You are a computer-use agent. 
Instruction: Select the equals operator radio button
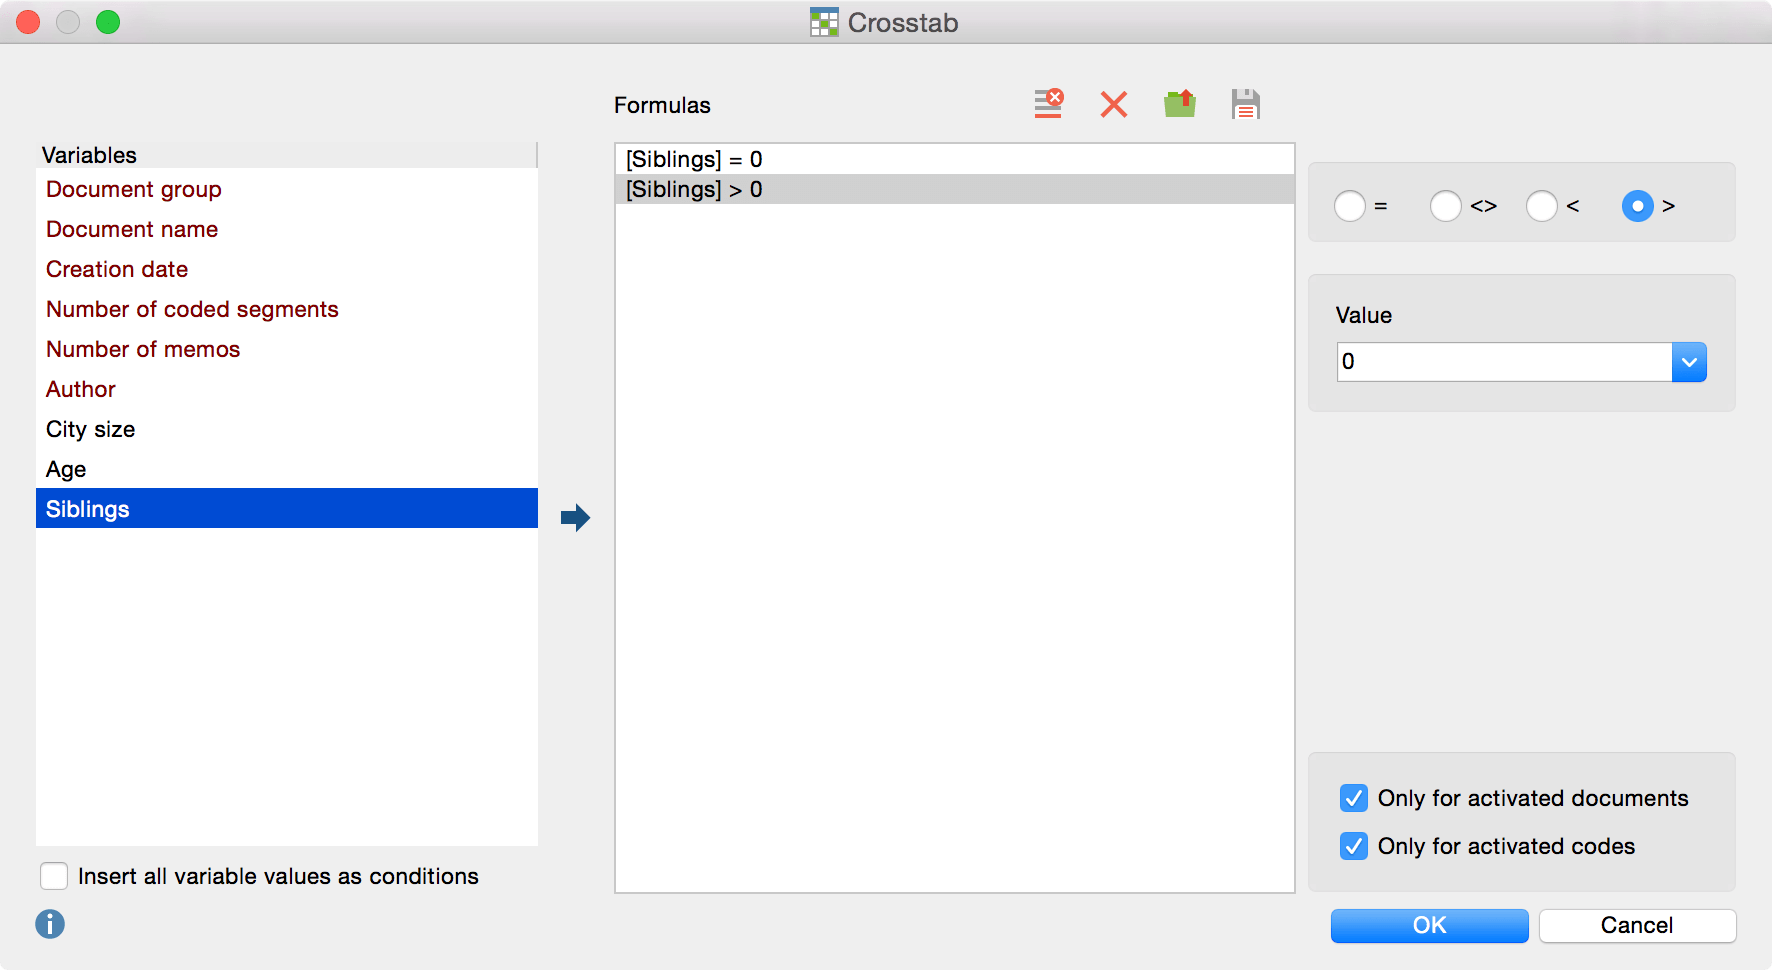tap(1350, 206)
